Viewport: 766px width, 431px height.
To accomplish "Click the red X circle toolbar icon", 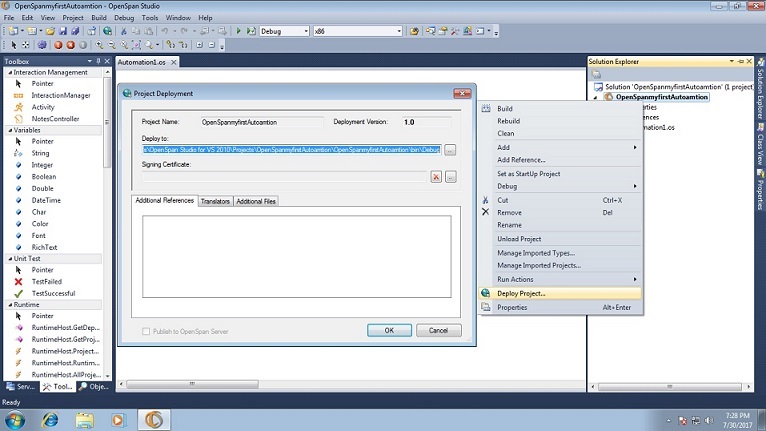I will (x=70, y=45).
